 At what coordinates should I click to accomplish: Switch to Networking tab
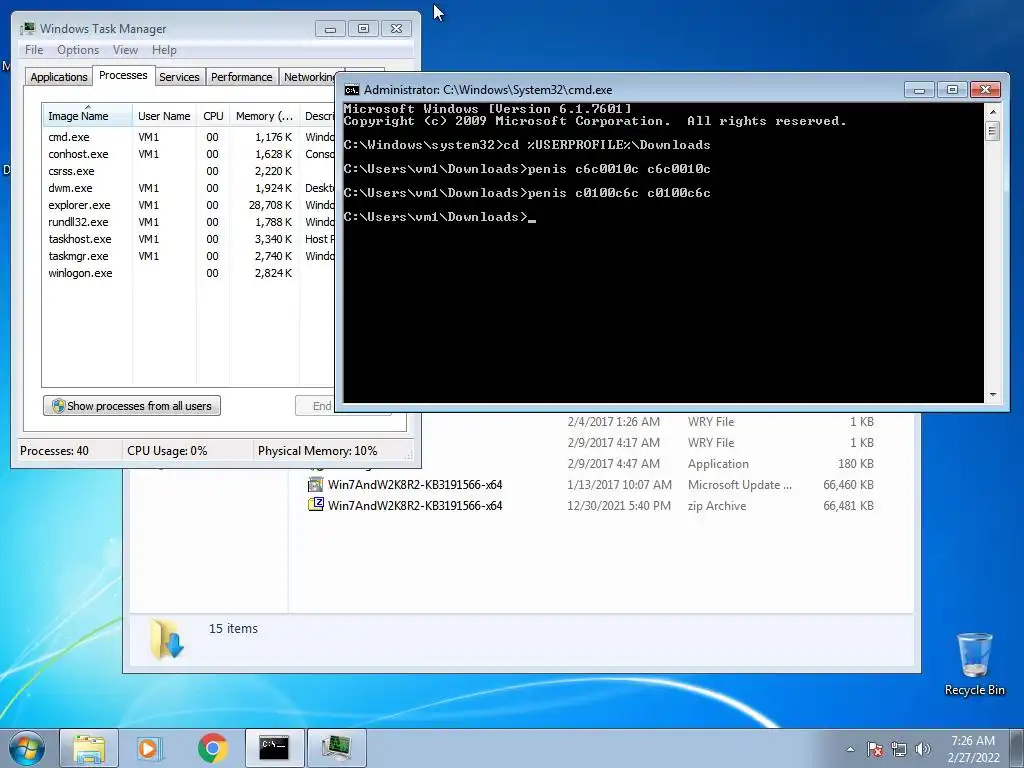click(x=308, y=77)
